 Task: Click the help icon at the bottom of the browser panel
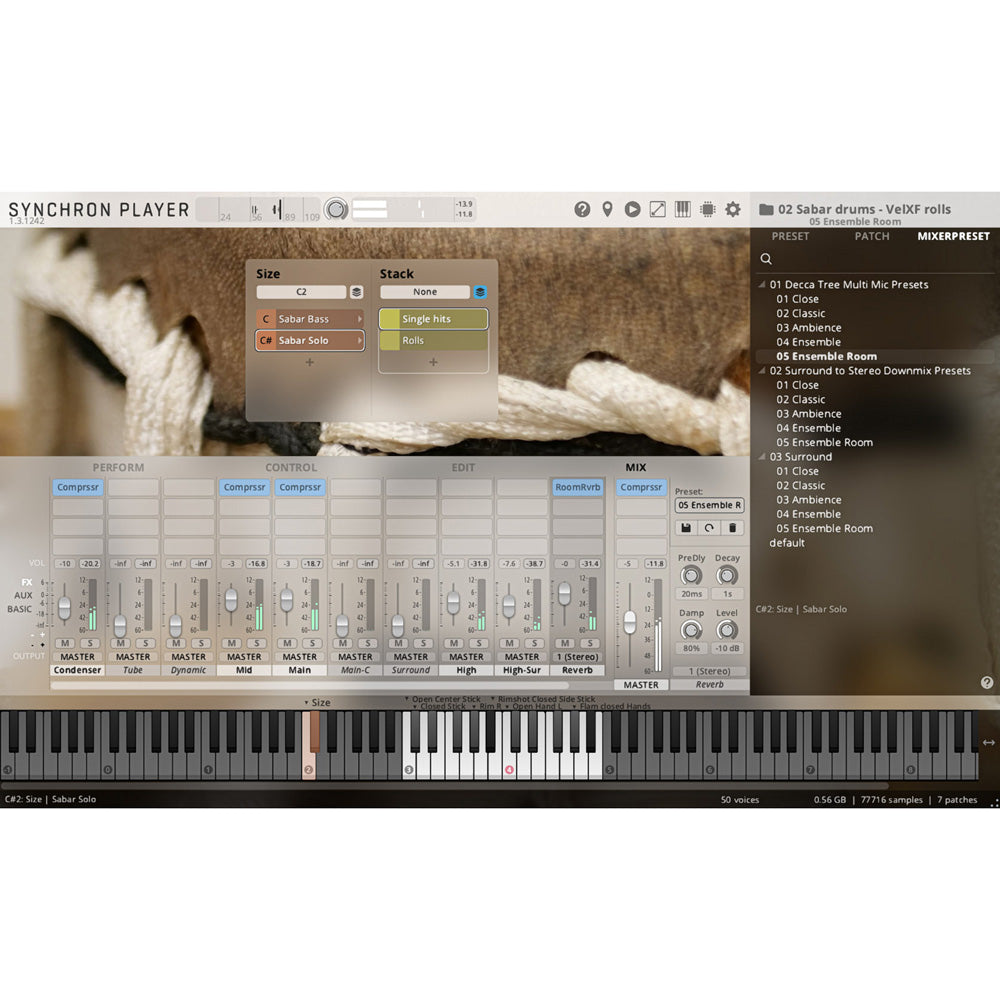(x=987, y=682)
